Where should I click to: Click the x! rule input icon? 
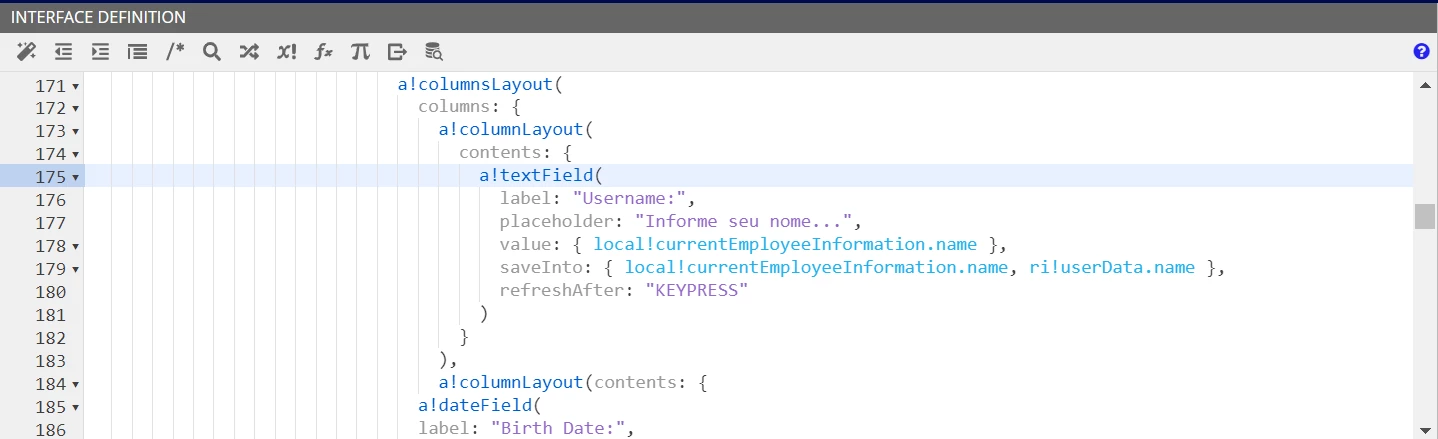(287, 51)
